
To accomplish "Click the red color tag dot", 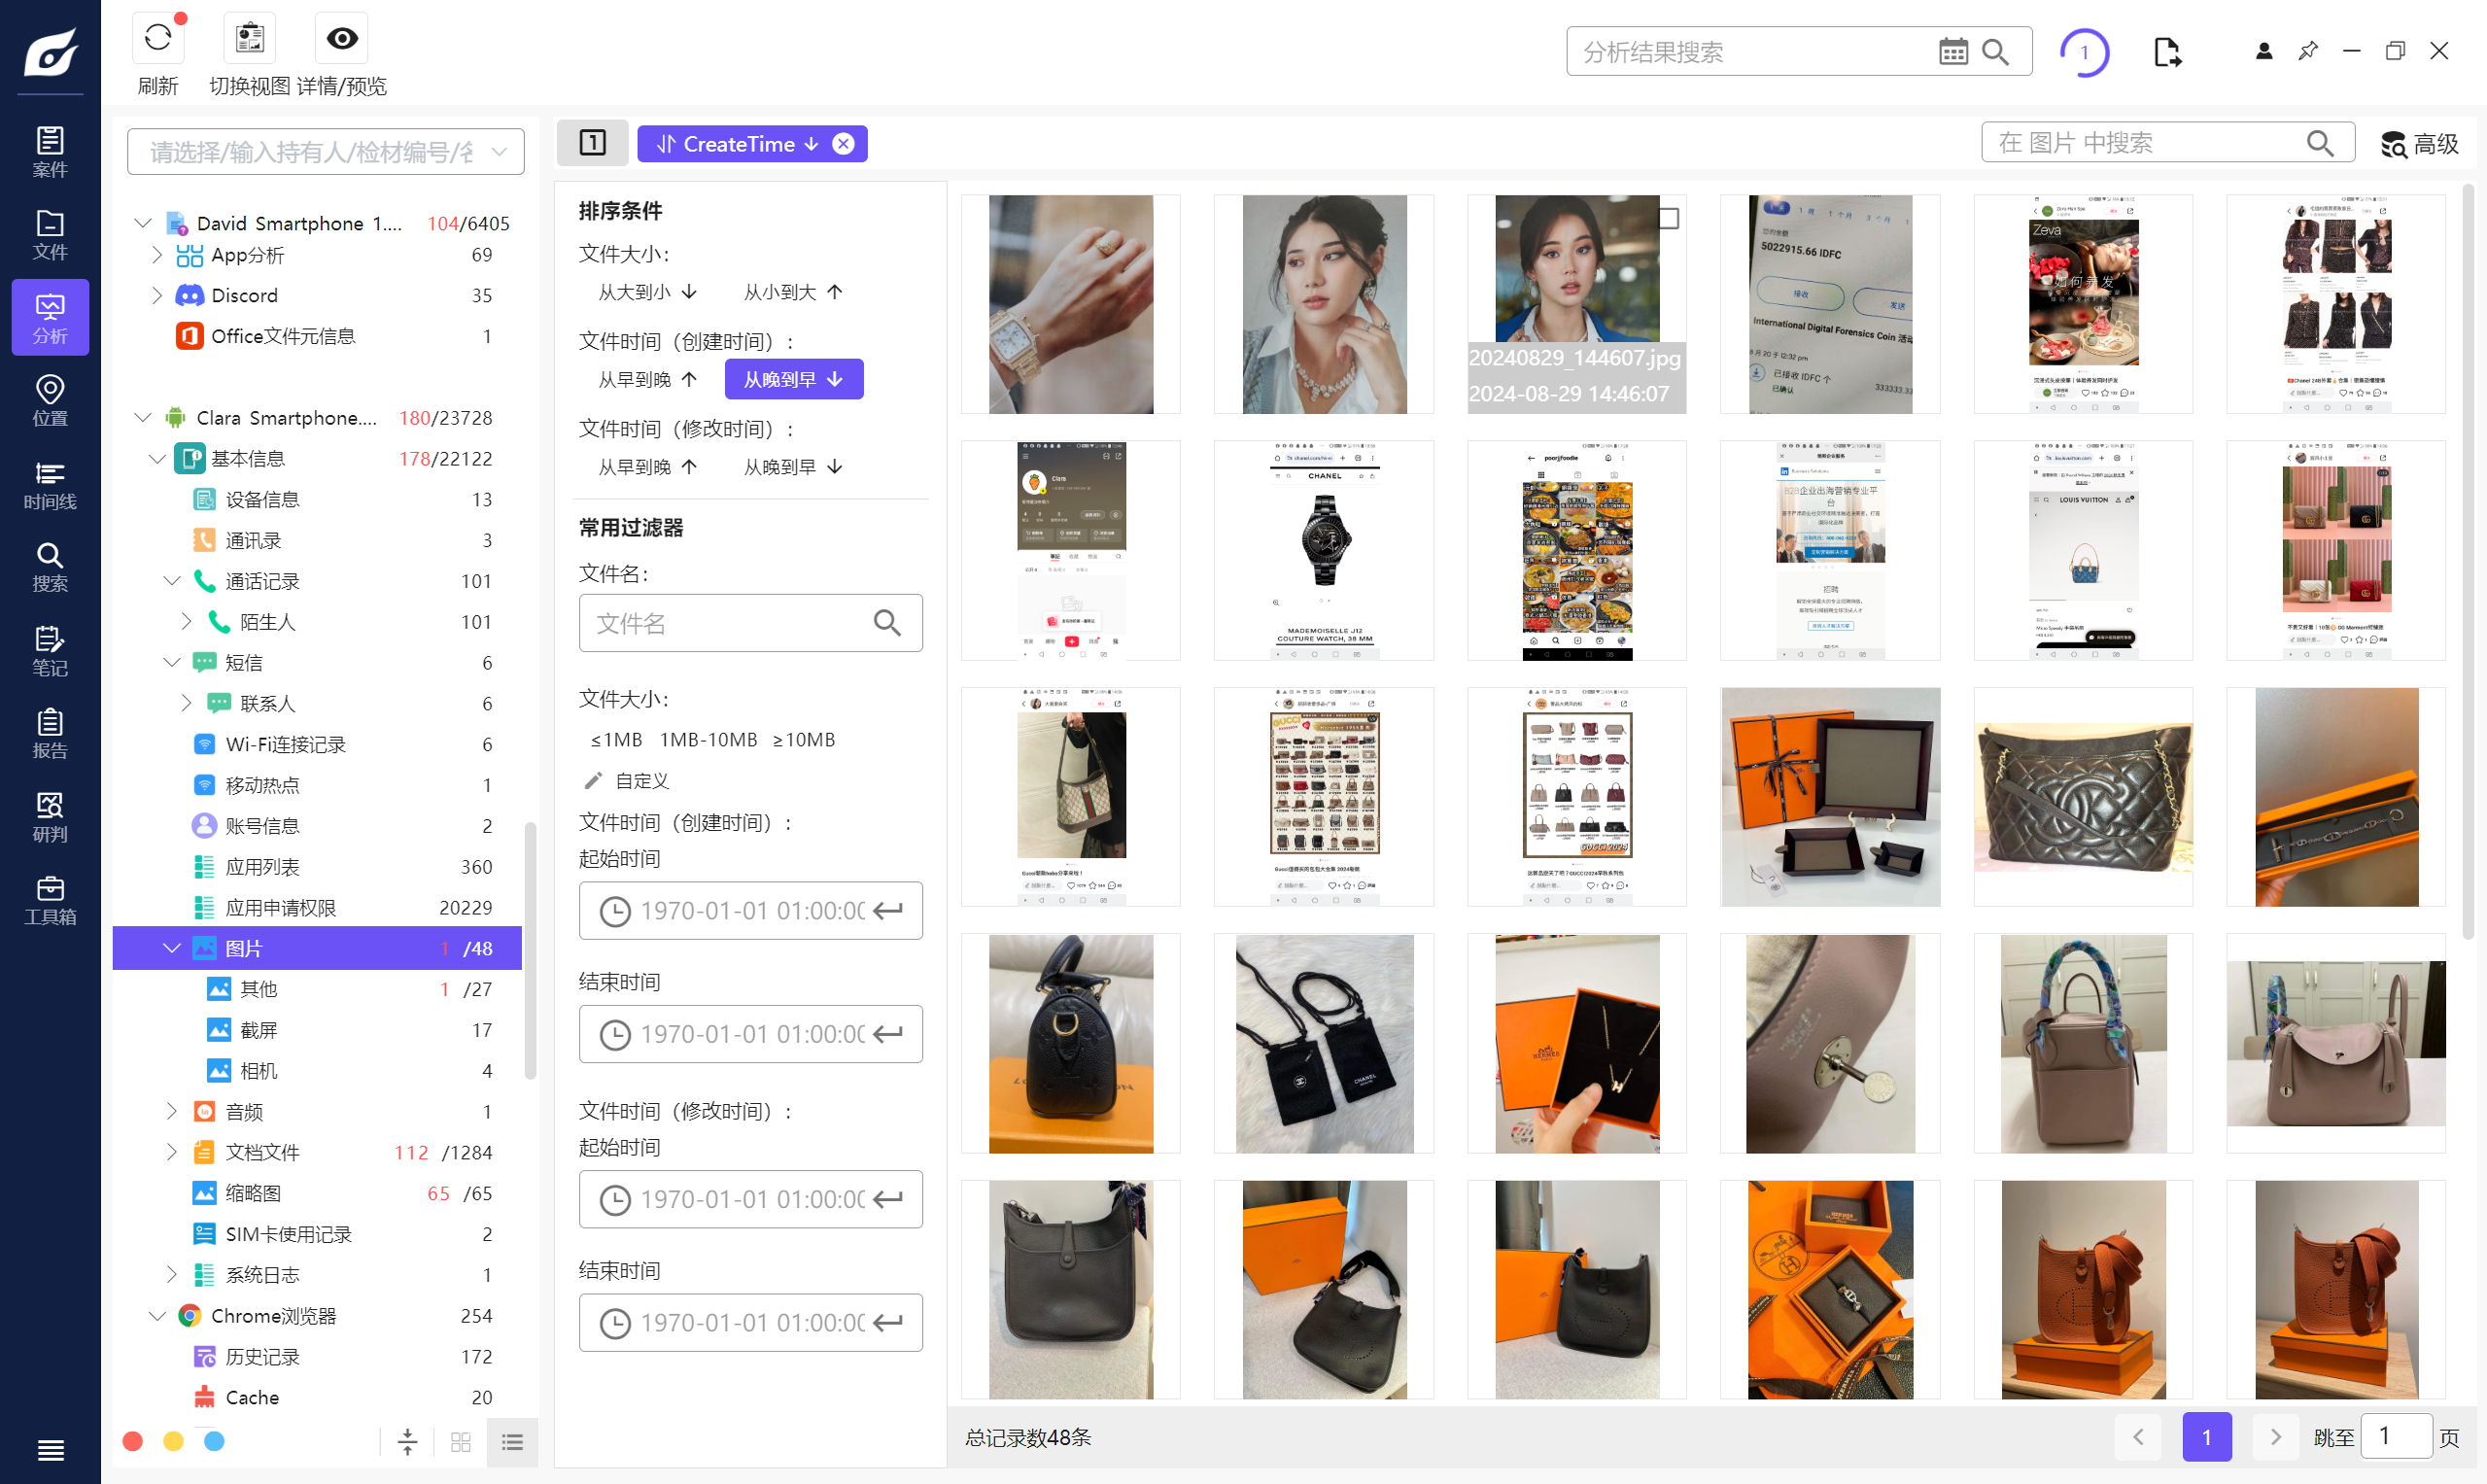I will pyautogui.click(x=132, y=1441).
